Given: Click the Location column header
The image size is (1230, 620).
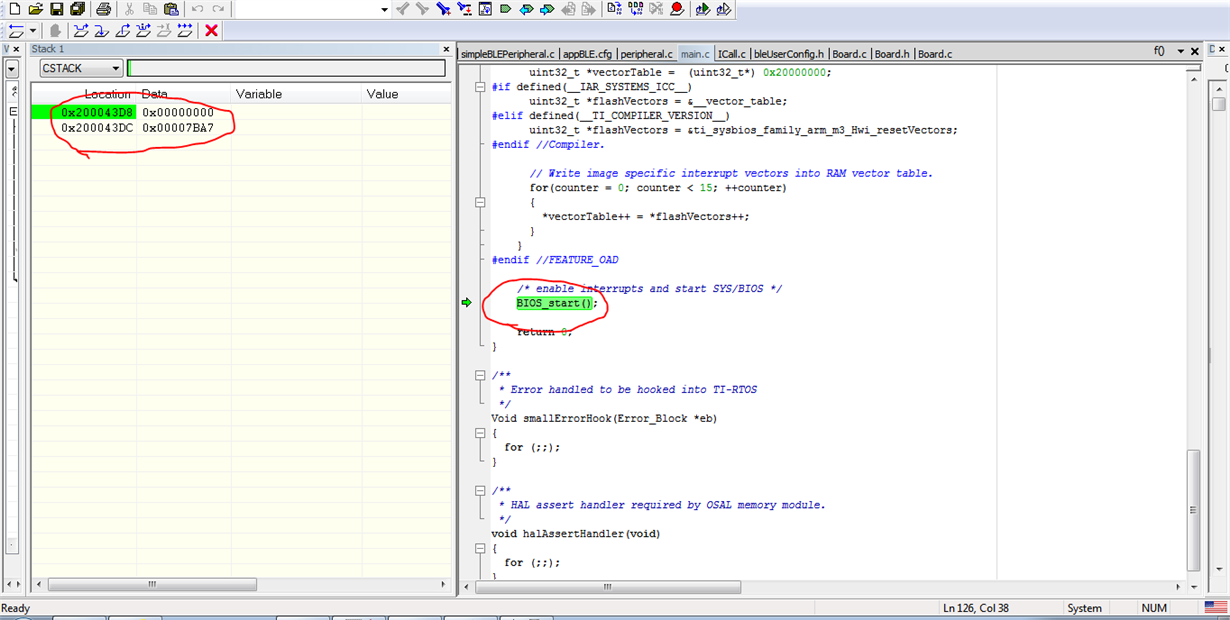Looking at the screenshot, I should (x=84, y=94).
